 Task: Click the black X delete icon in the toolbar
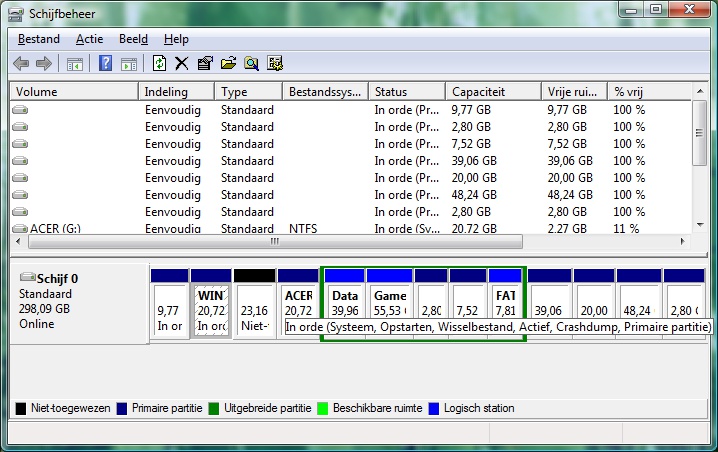[x=181, y=64]
